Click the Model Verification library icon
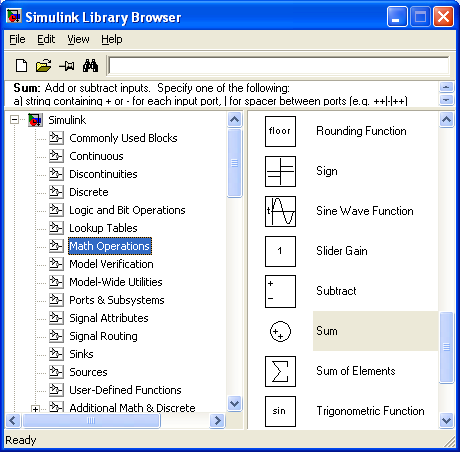The height and width of the screenshot is (452, 460). (x=56, y=264)
